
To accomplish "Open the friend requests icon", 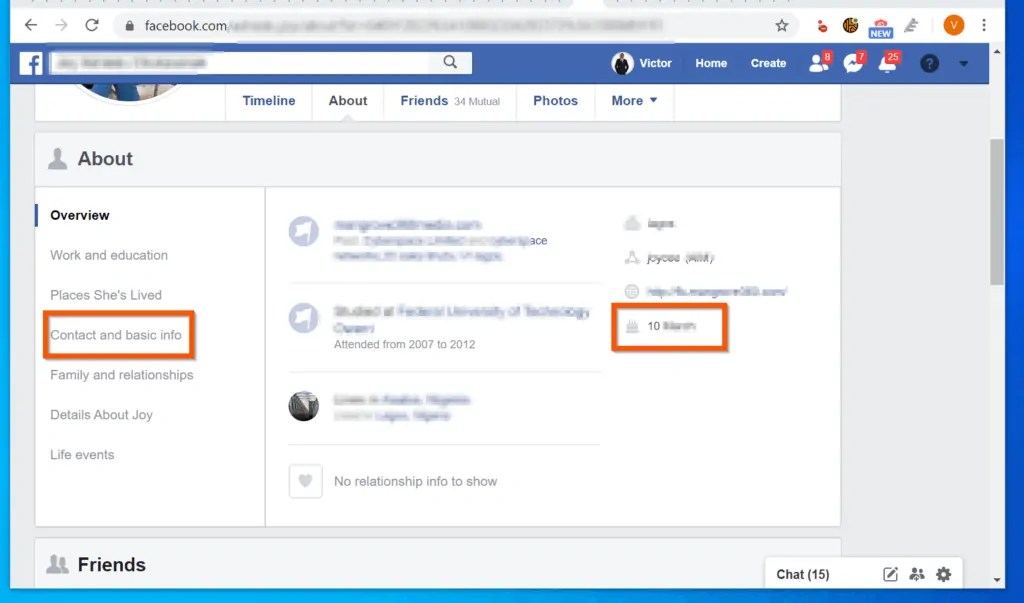I will click(816, 63).
